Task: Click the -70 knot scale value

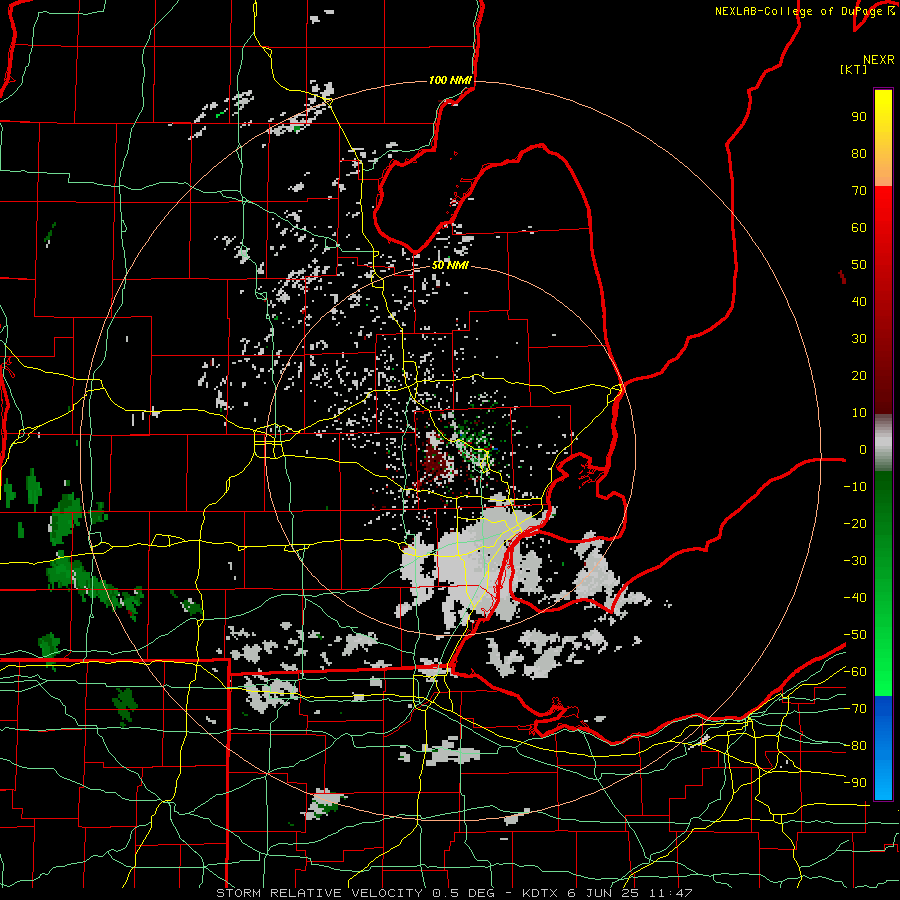Action: coord(855,708)
